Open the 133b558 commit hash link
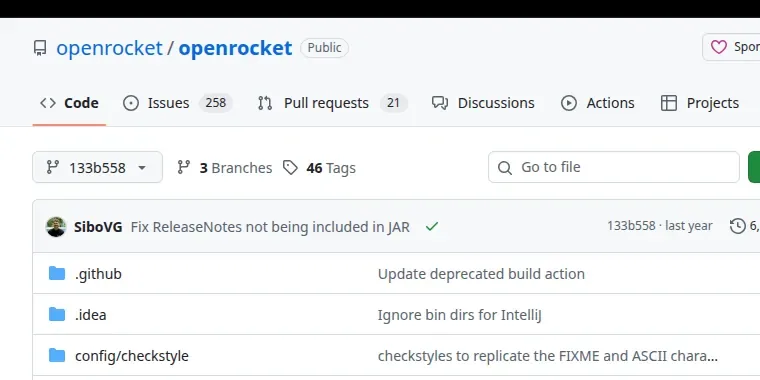 (x=631, y=225)
